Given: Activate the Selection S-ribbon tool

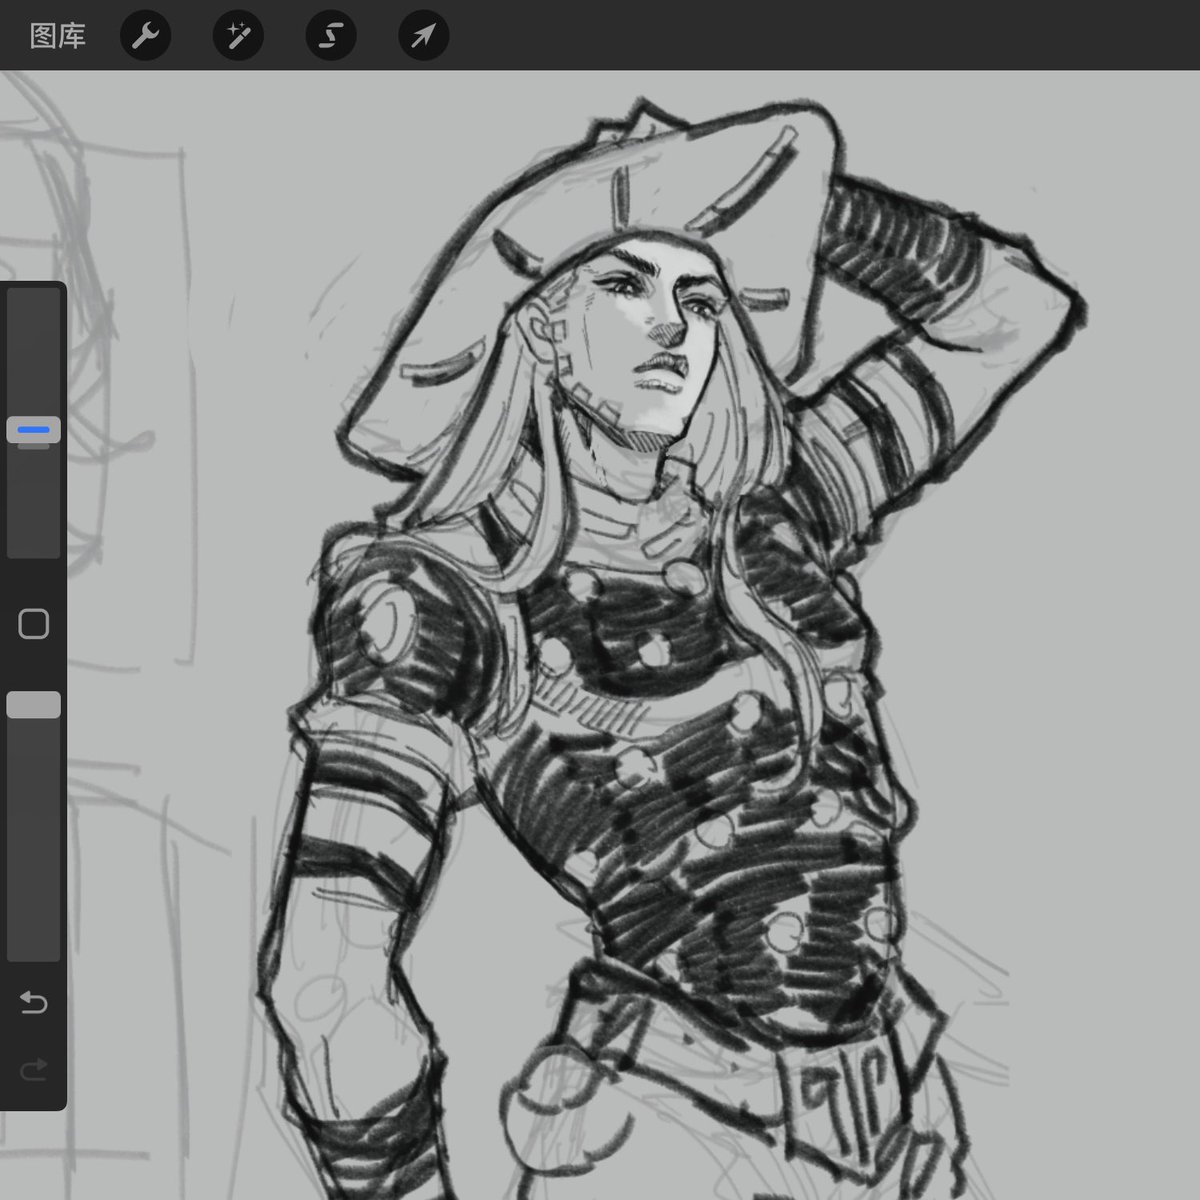Looking at the screenshot, I should click(330, 37).
